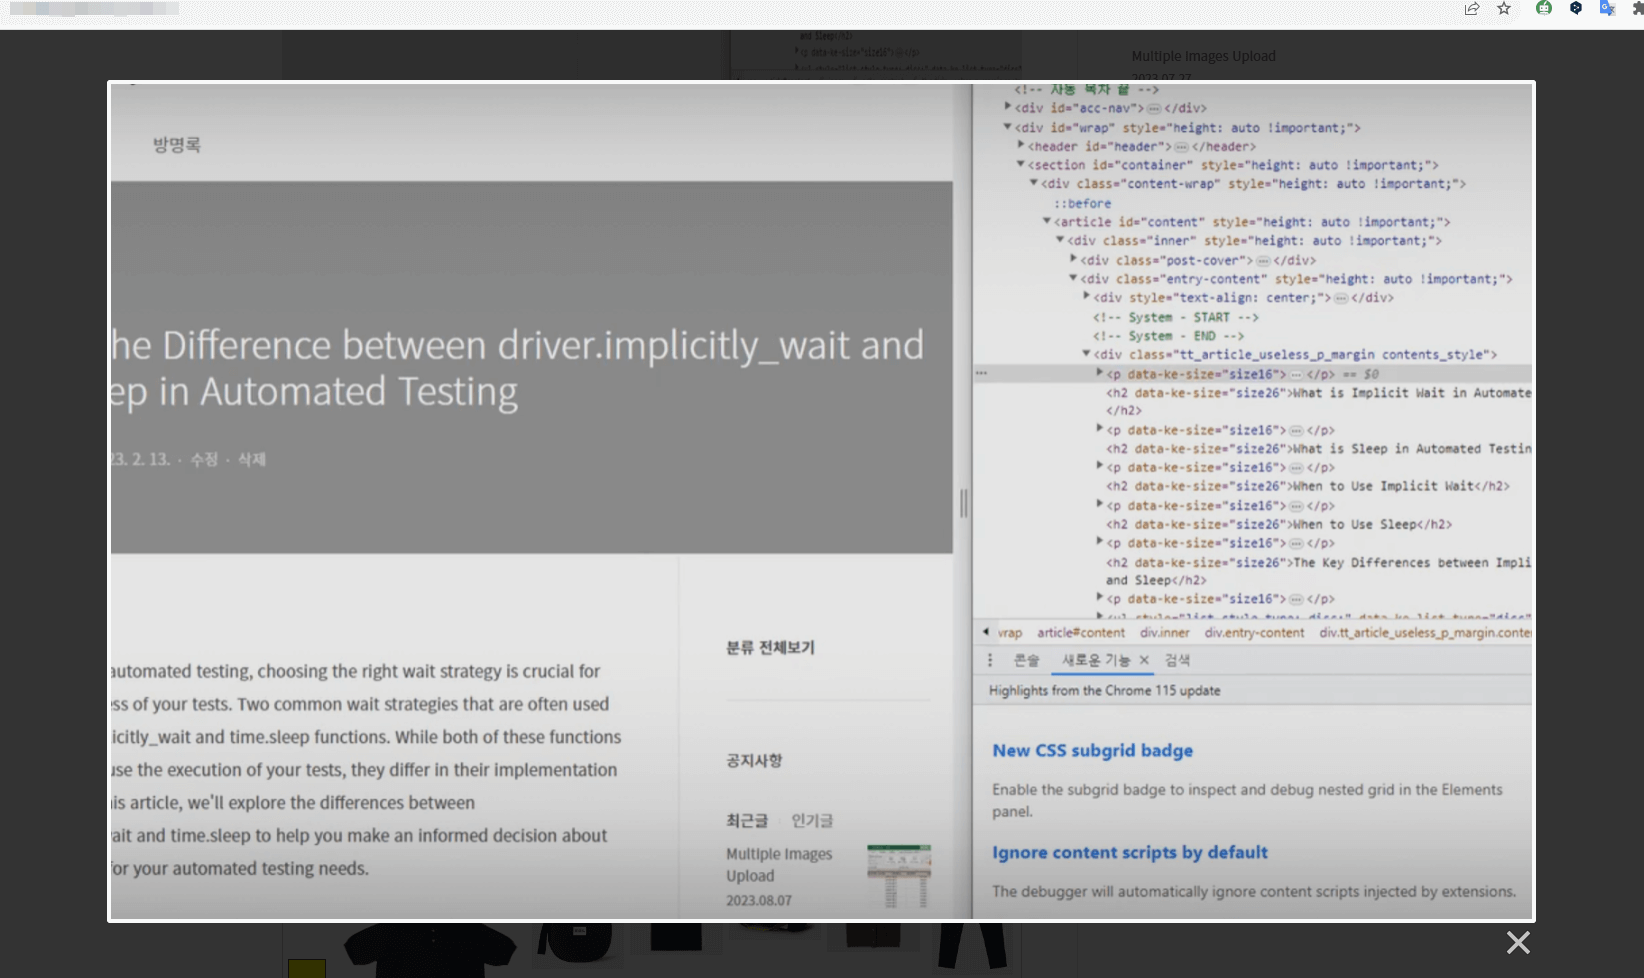Collapse the div class="entry-content" node

point(1073,278)
